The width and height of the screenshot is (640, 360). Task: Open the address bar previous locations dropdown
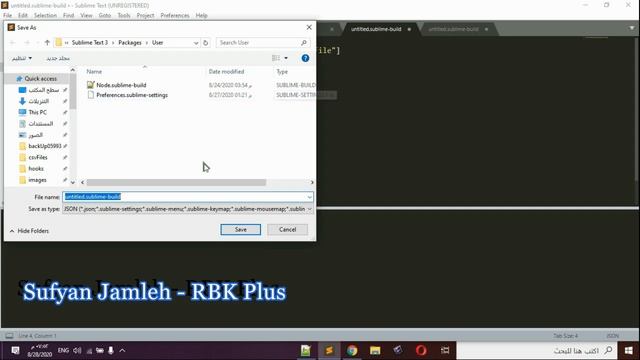point(196,42)
